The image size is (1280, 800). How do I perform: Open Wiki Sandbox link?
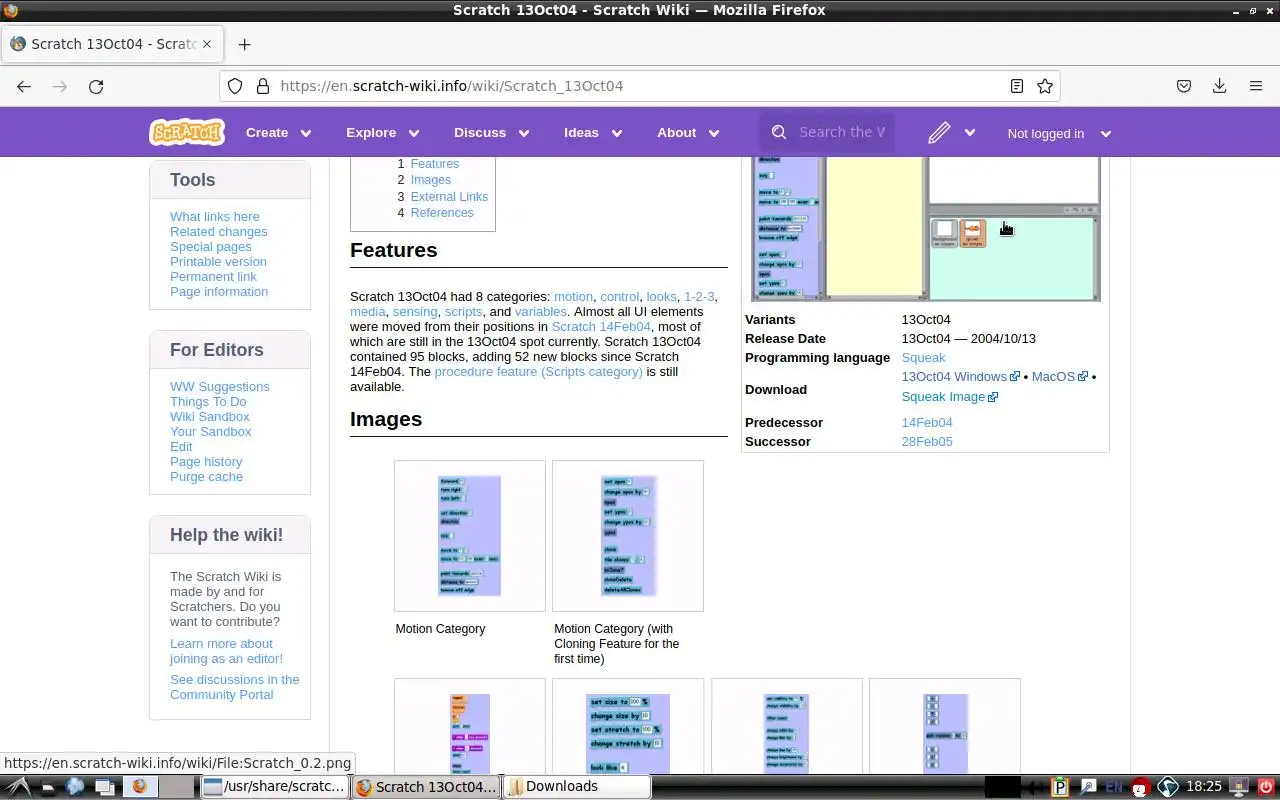click(x=210, y=417)
